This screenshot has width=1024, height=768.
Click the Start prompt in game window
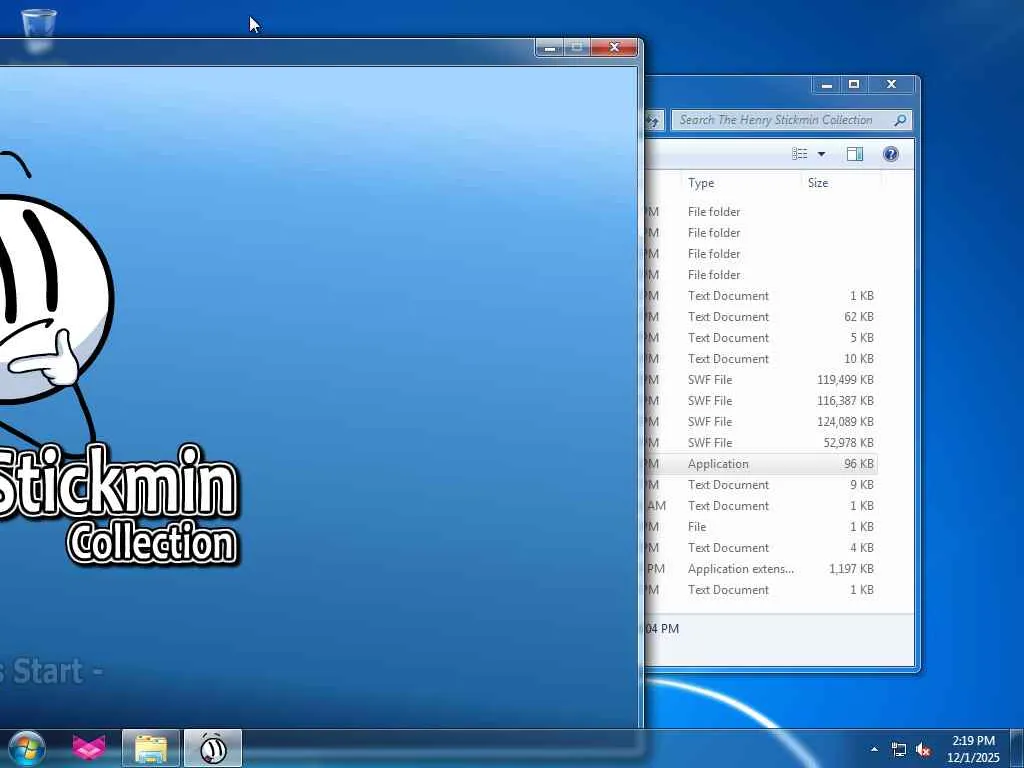coord(51,671)
